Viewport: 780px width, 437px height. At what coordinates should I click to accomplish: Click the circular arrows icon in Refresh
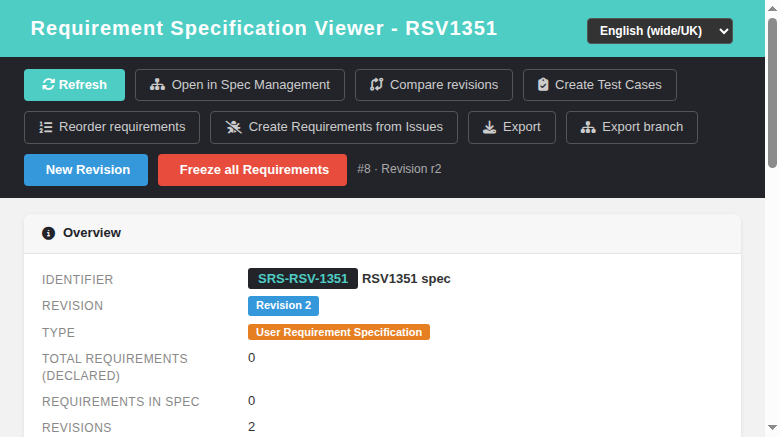pos(48,85)
